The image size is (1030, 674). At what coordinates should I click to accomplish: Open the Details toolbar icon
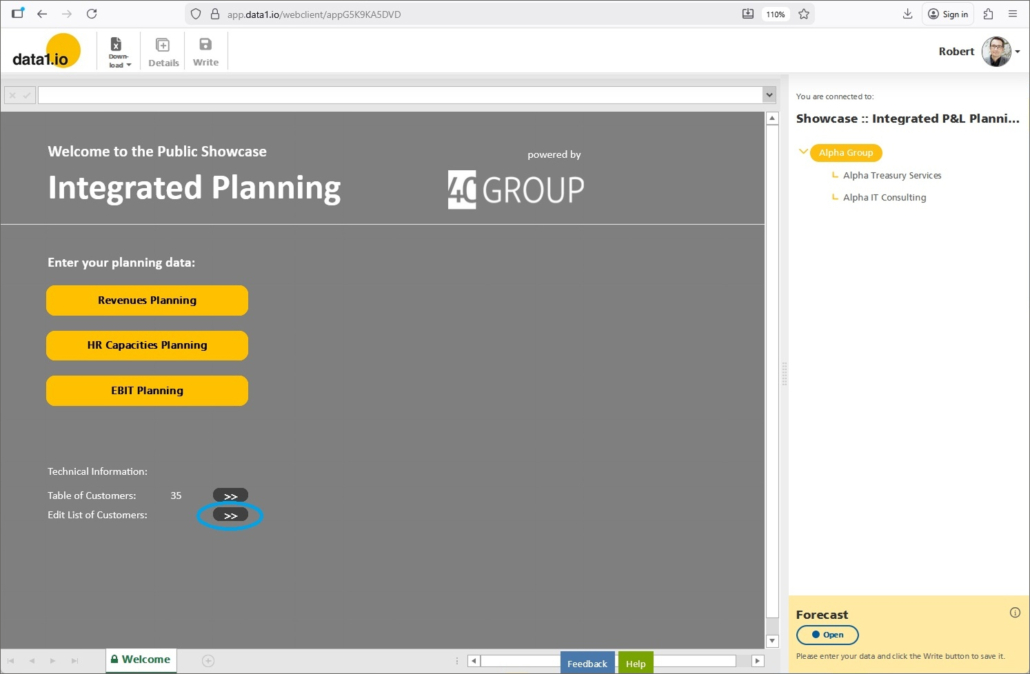163,51
